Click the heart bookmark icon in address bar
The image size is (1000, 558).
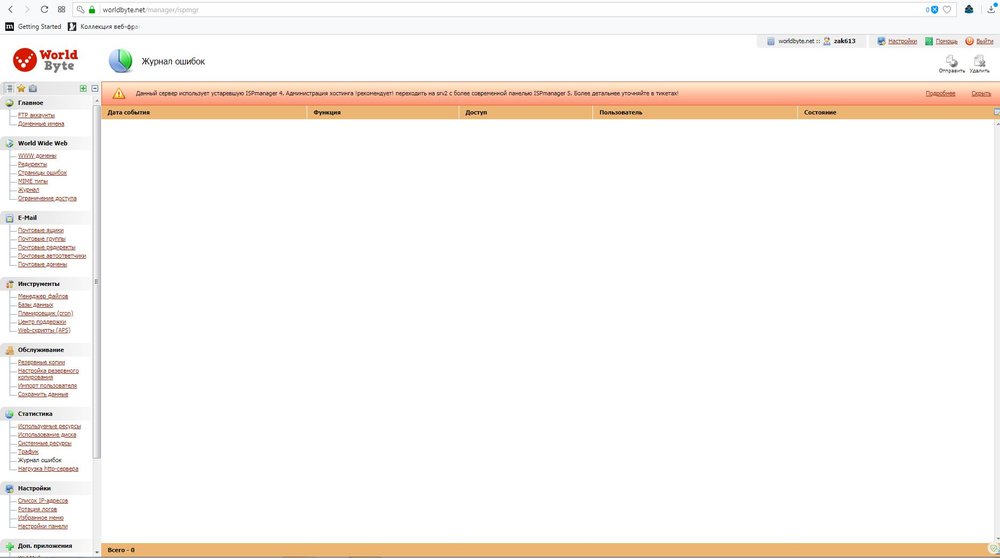coord(946,9)
